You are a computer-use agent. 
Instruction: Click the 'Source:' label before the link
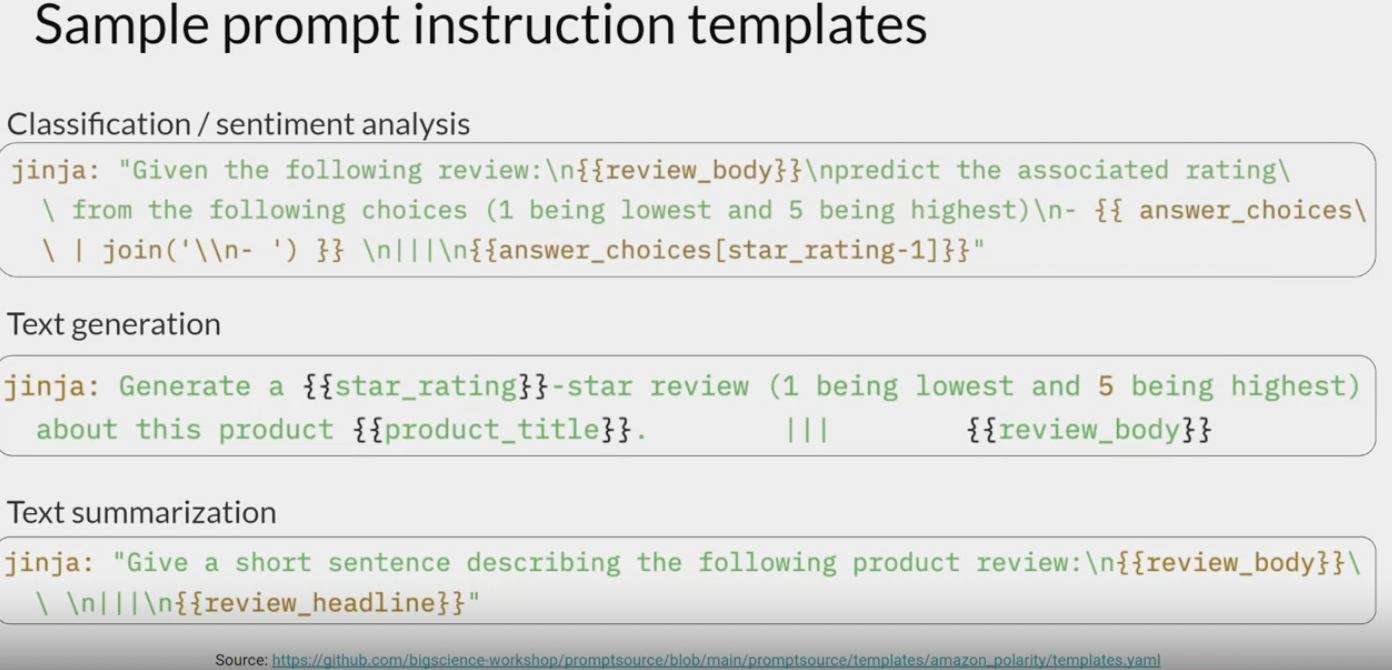point(240,660)
